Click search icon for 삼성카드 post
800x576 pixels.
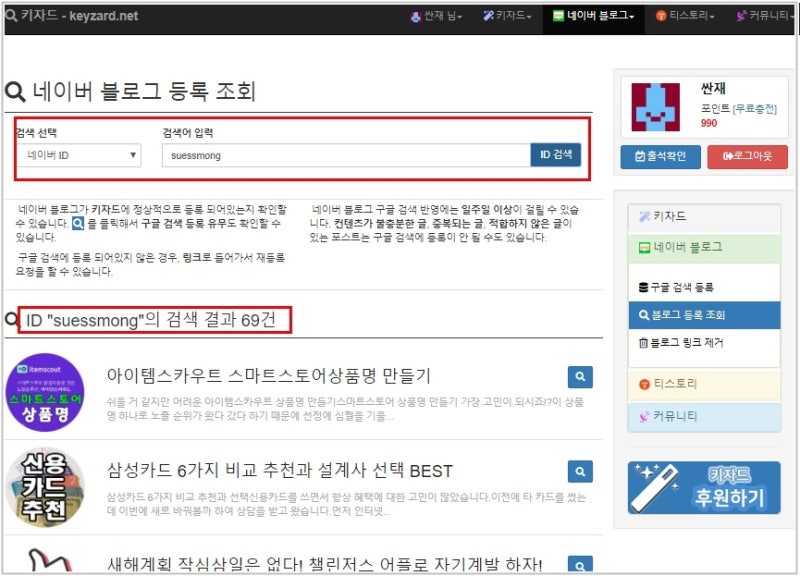pyautogui.click(x=580, y=471)
